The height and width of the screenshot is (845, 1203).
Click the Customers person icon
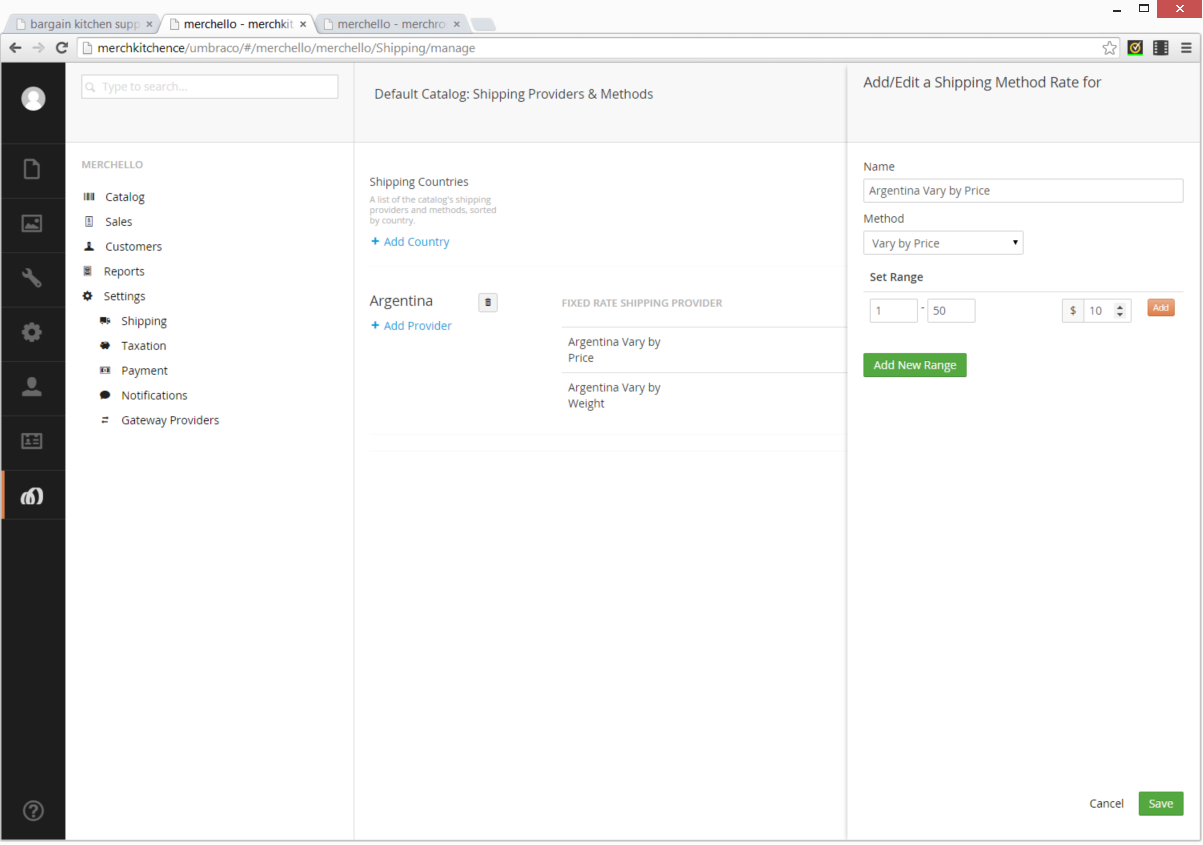pyautogui.click(x=89, y=246)
